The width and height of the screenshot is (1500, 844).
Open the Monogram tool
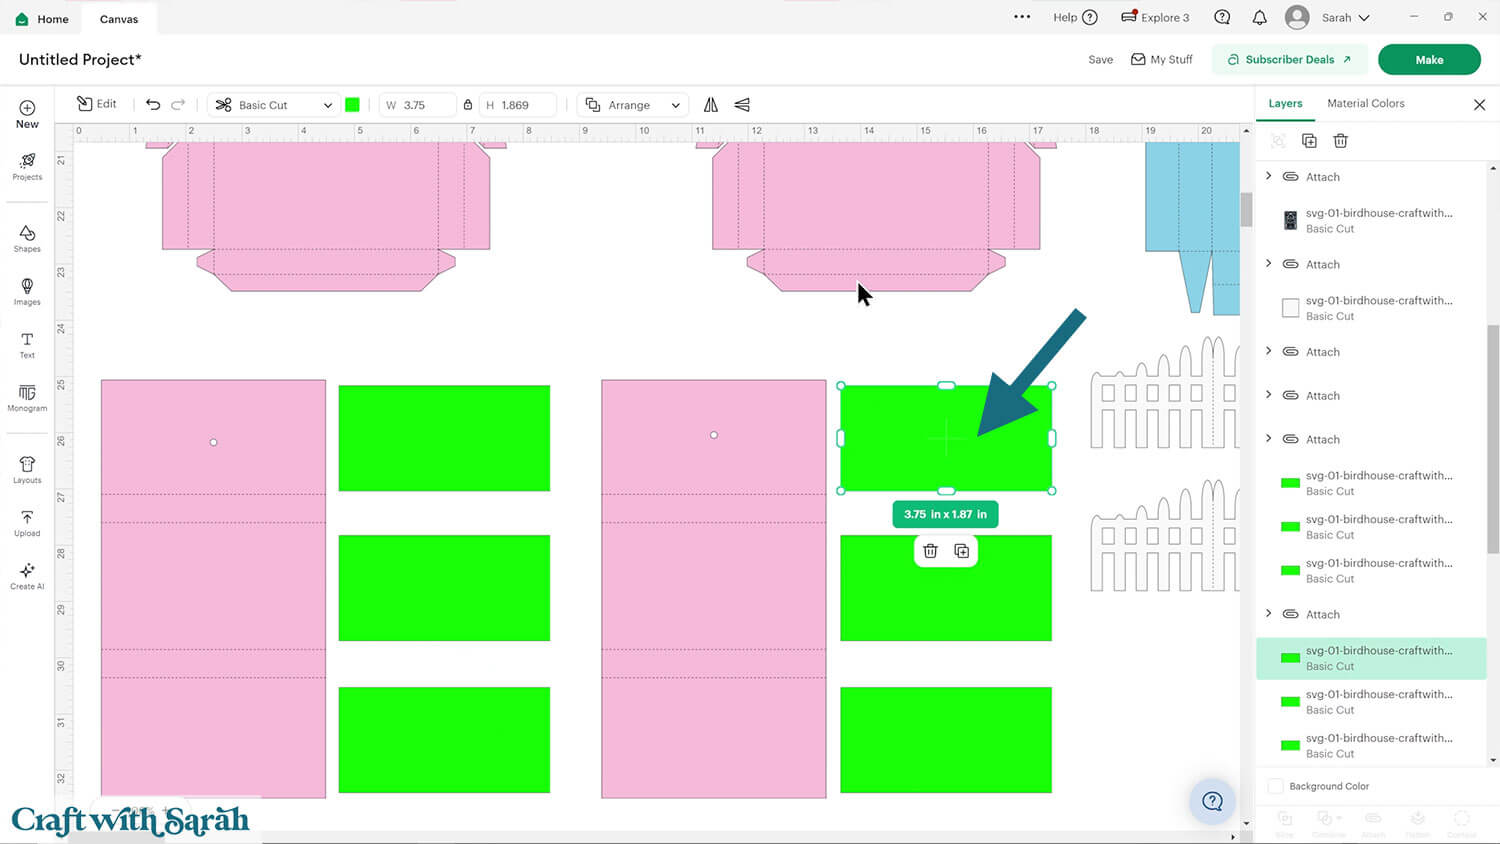tap(27, 398)
